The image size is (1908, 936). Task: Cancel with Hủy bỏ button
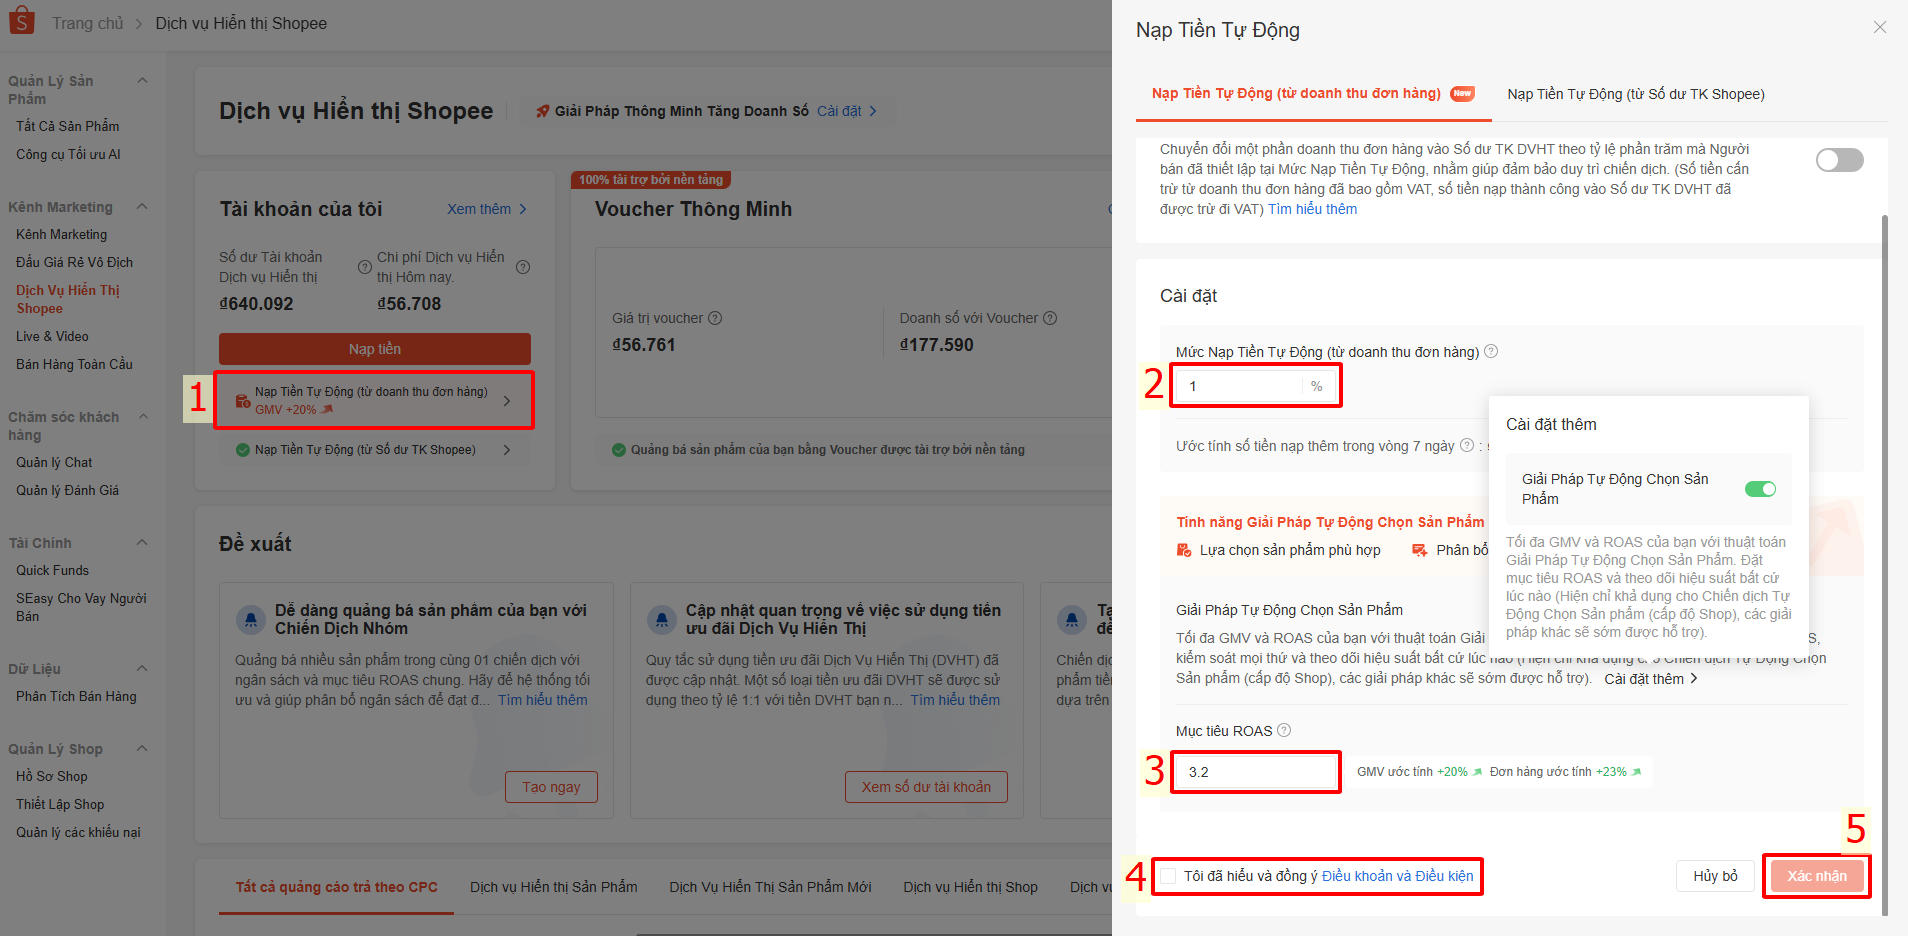click(1715, 876)
